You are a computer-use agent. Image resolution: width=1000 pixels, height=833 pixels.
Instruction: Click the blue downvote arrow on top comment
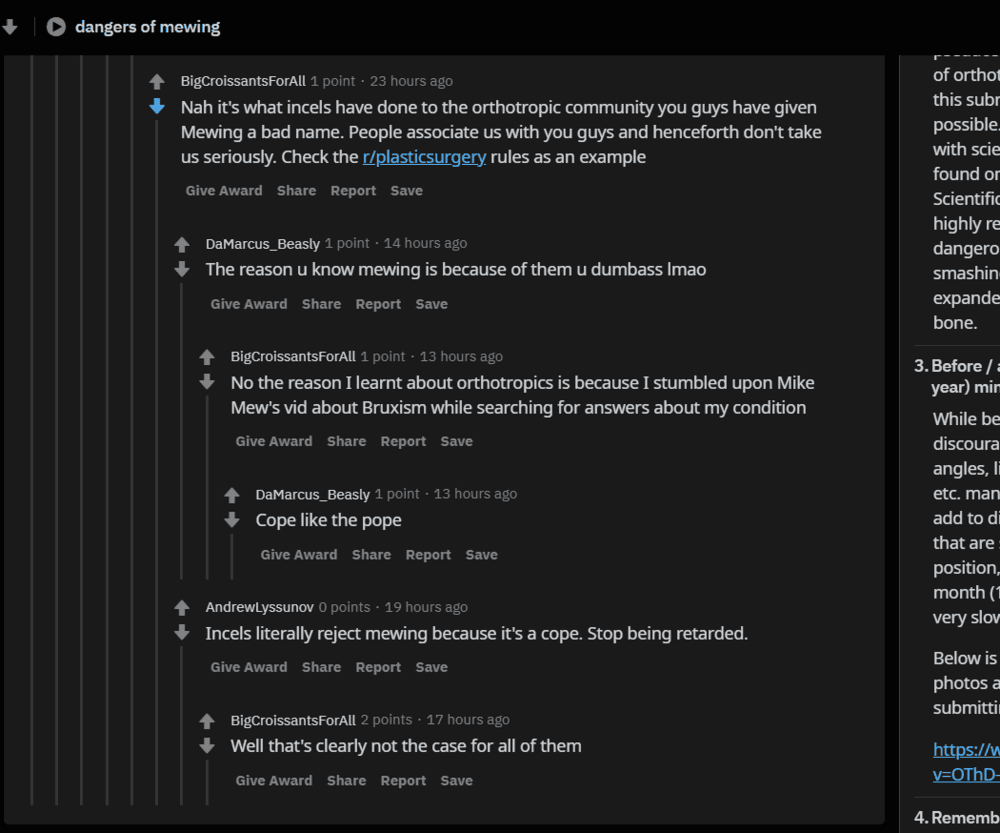click(x=157, y=106)
